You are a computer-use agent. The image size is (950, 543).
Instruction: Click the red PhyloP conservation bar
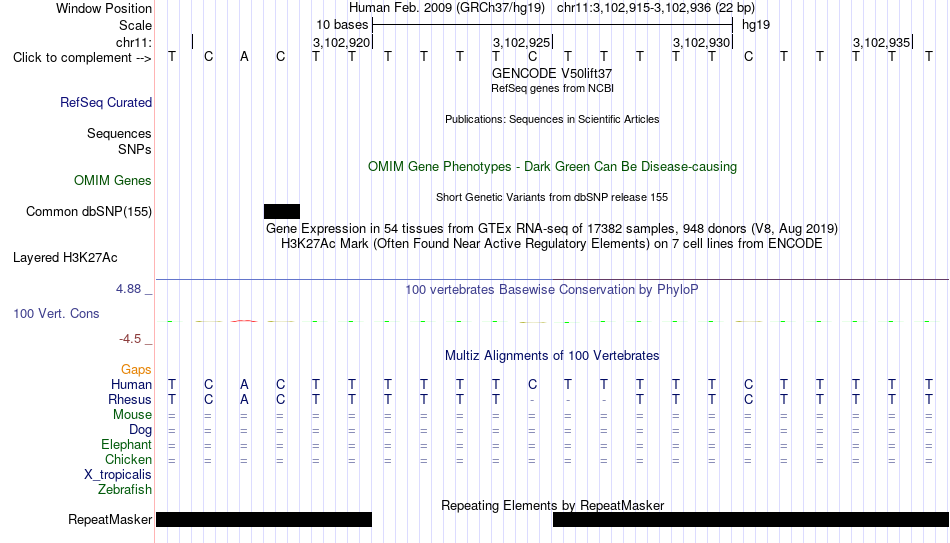pyautogui.click(x=244, y=321)
